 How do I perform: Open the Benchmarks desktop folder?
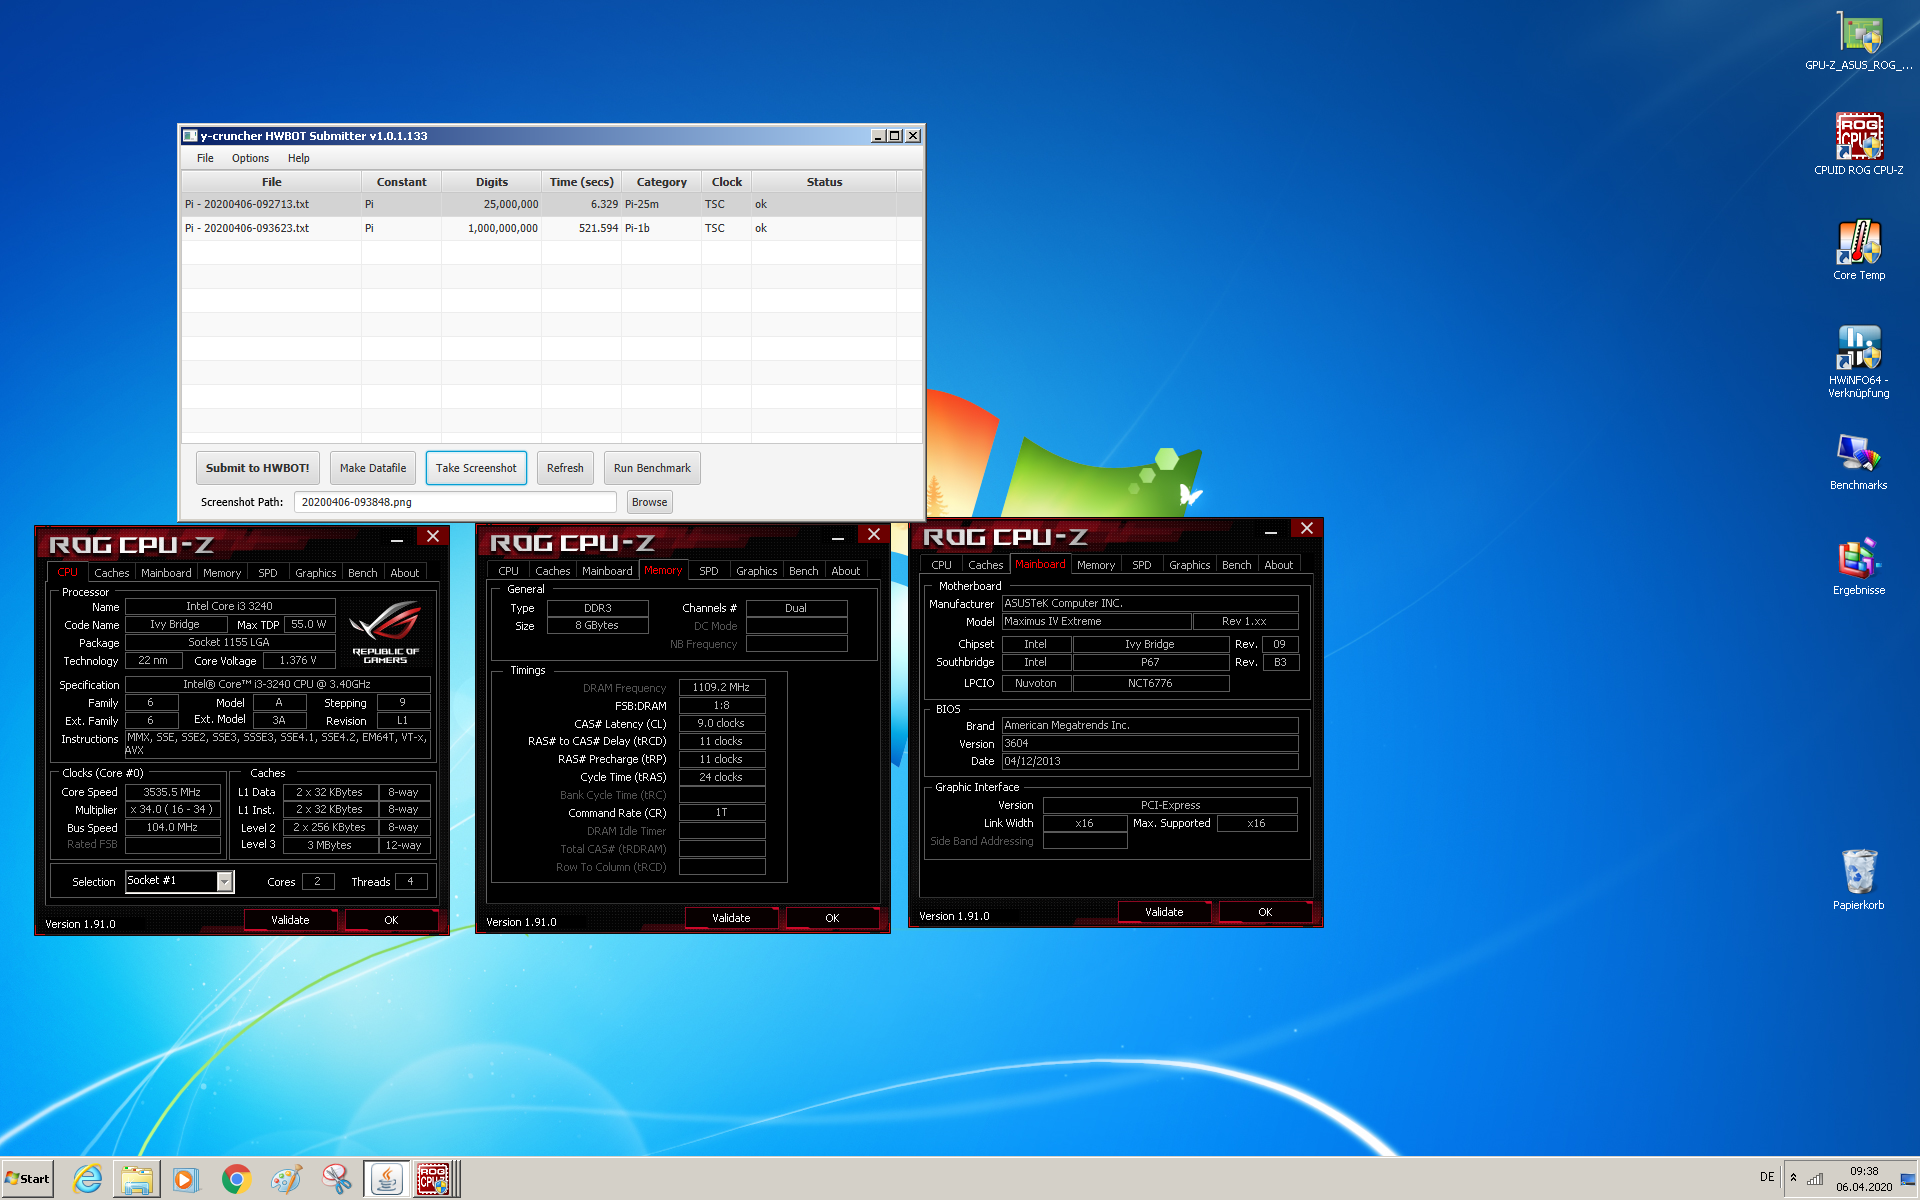click(1859, 461)
